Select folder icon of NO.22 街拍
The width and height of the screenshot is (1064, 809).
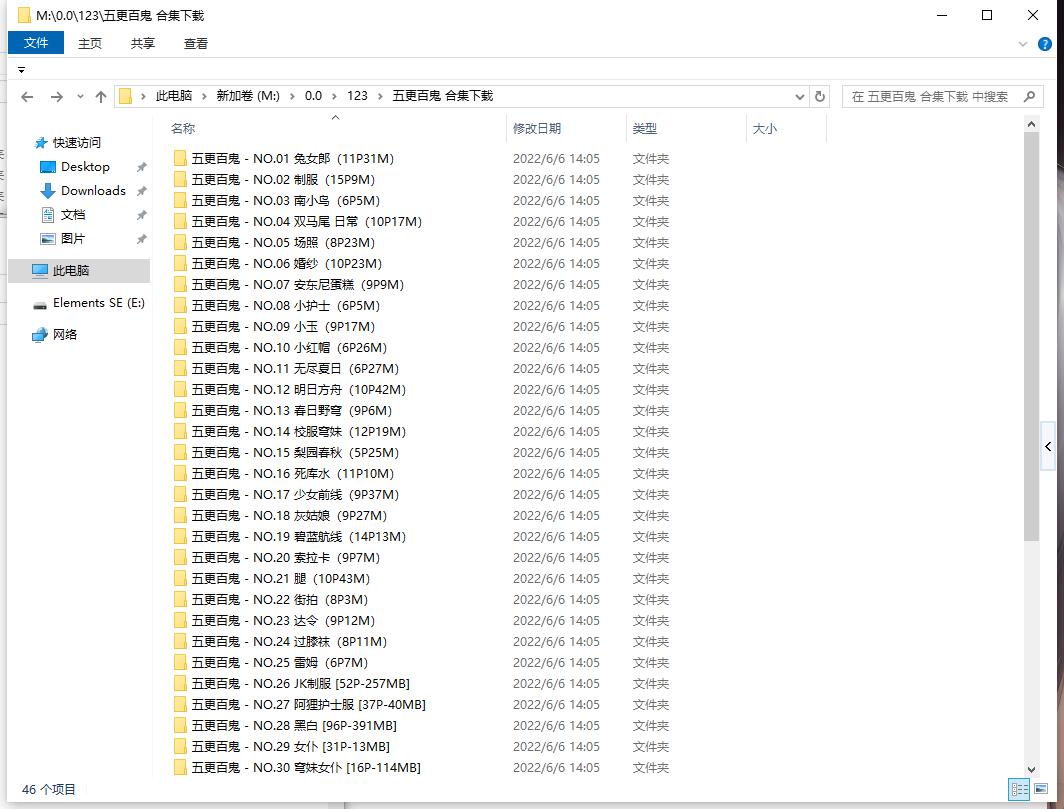coord(180,599)
